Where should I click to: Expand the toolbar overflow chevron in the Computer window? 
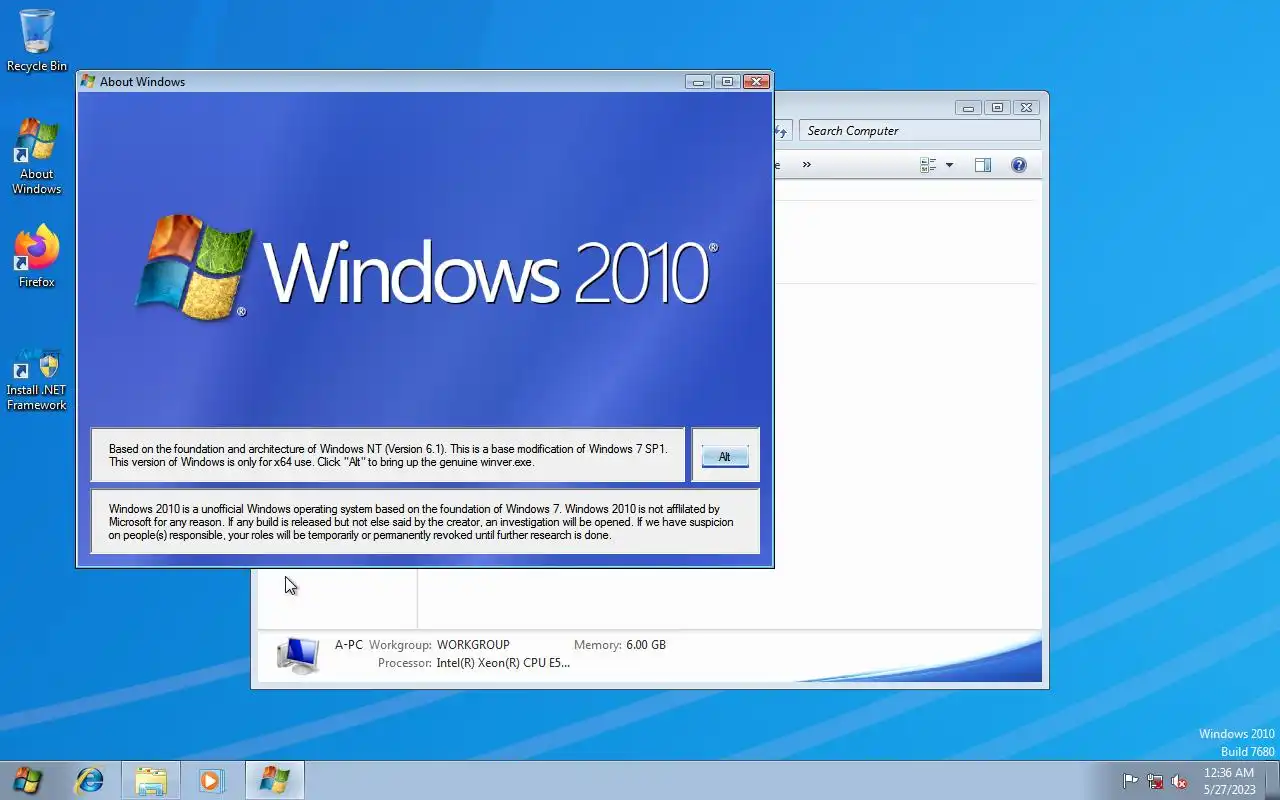(x=807, y=165)
